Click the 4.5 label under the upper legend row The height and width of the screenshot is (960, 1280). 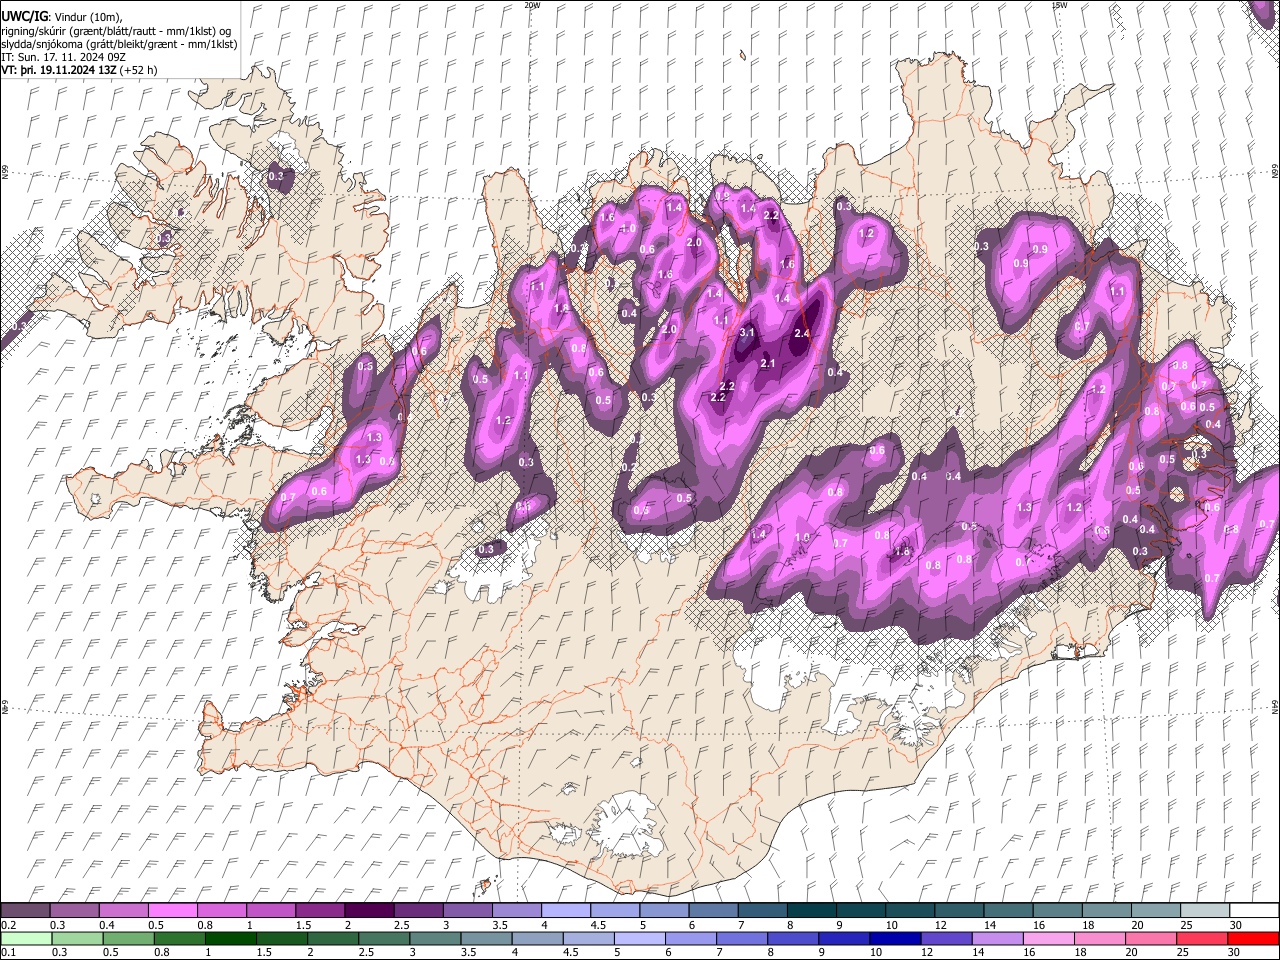598,925
